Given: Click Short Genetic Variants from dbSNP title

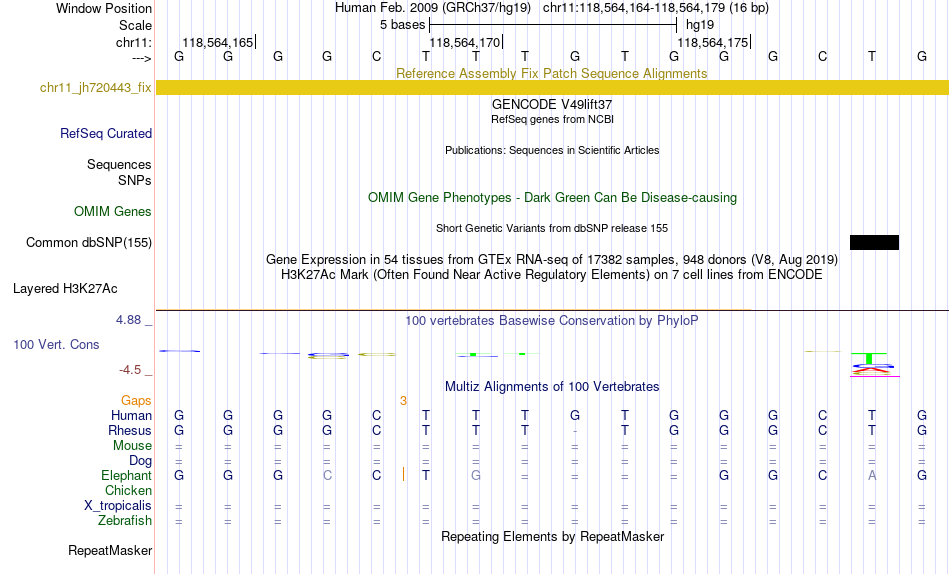Looking at the screenshot, I should pos(552,229).
